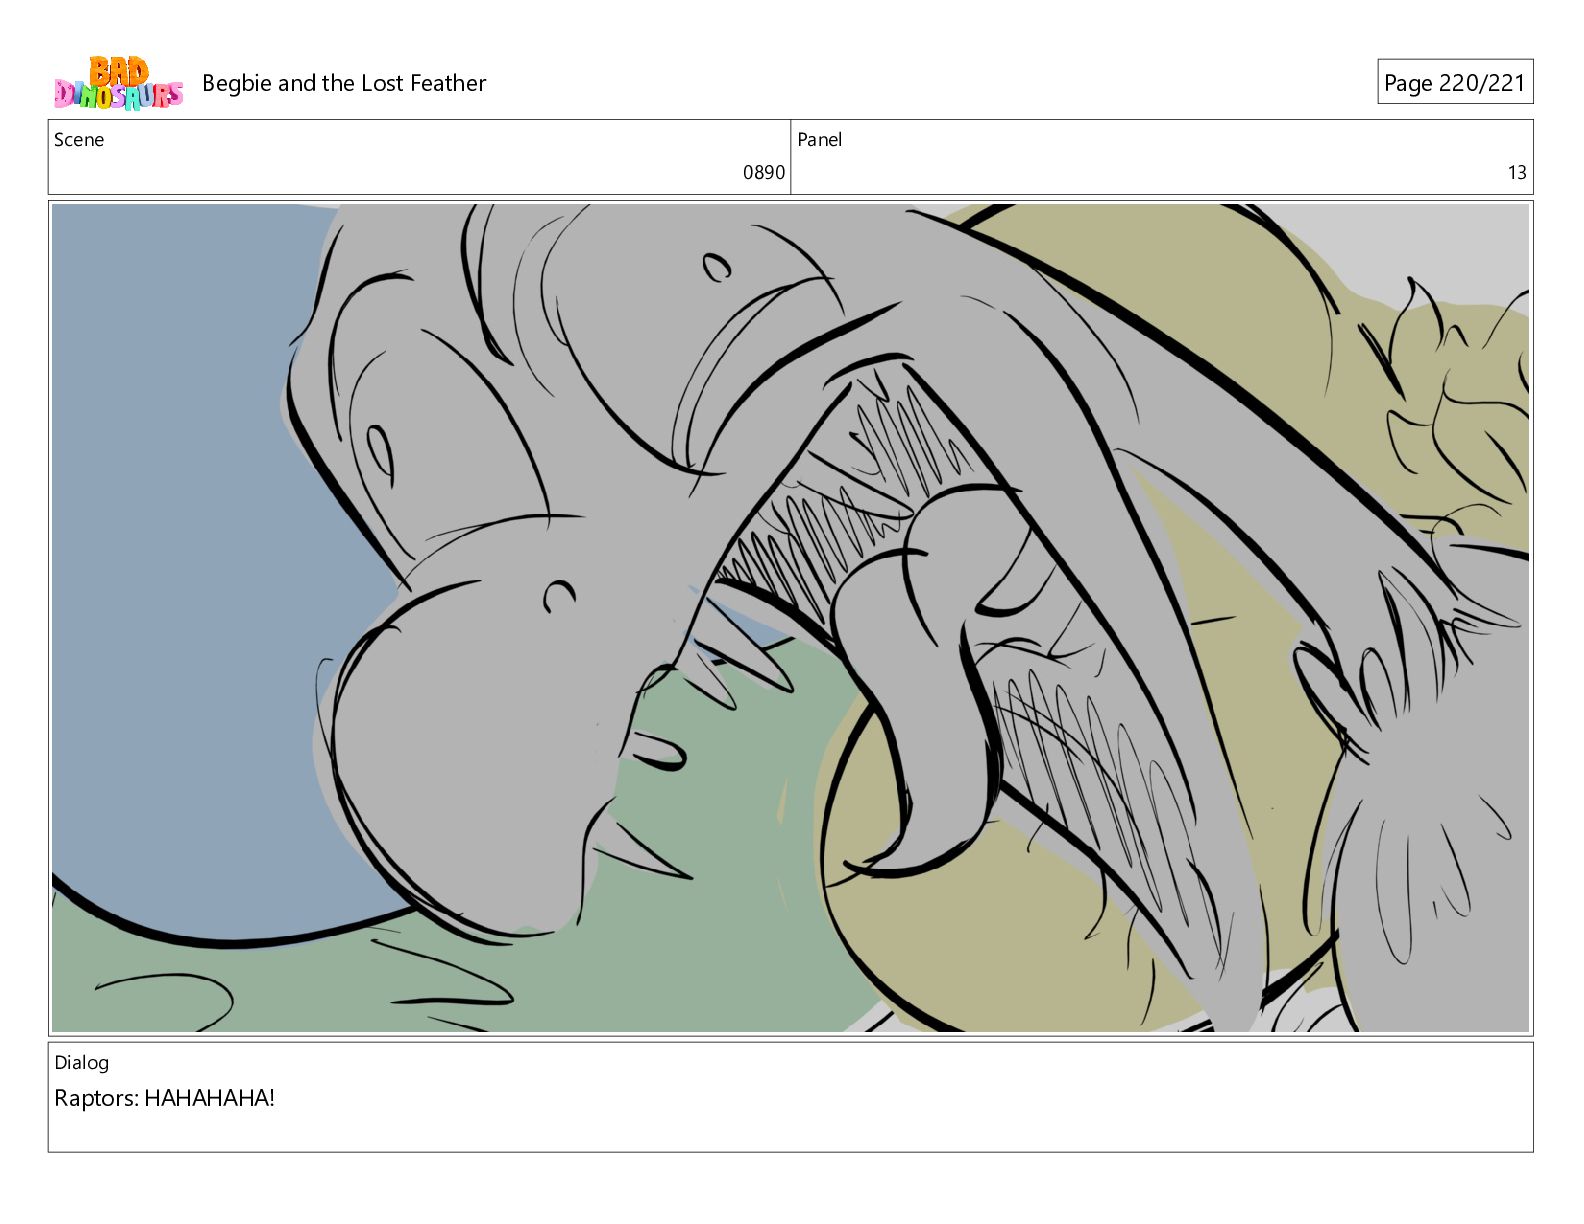Click the 'Panel' label
Viewport: 1584px width, 1224px height.
pos(820,140)
